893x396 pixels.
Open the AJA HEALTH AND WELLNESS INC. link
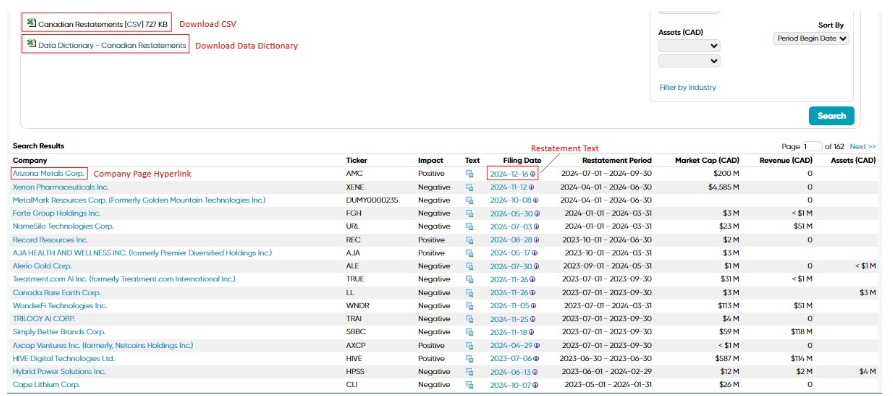point(142,253)
